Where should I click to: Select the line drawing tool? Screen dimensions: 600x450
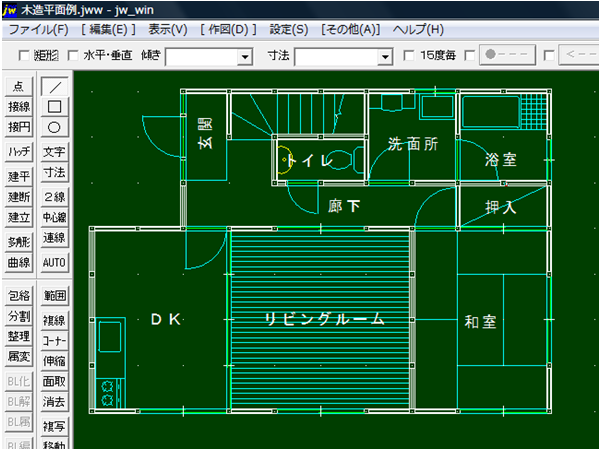tap(54, 87)
